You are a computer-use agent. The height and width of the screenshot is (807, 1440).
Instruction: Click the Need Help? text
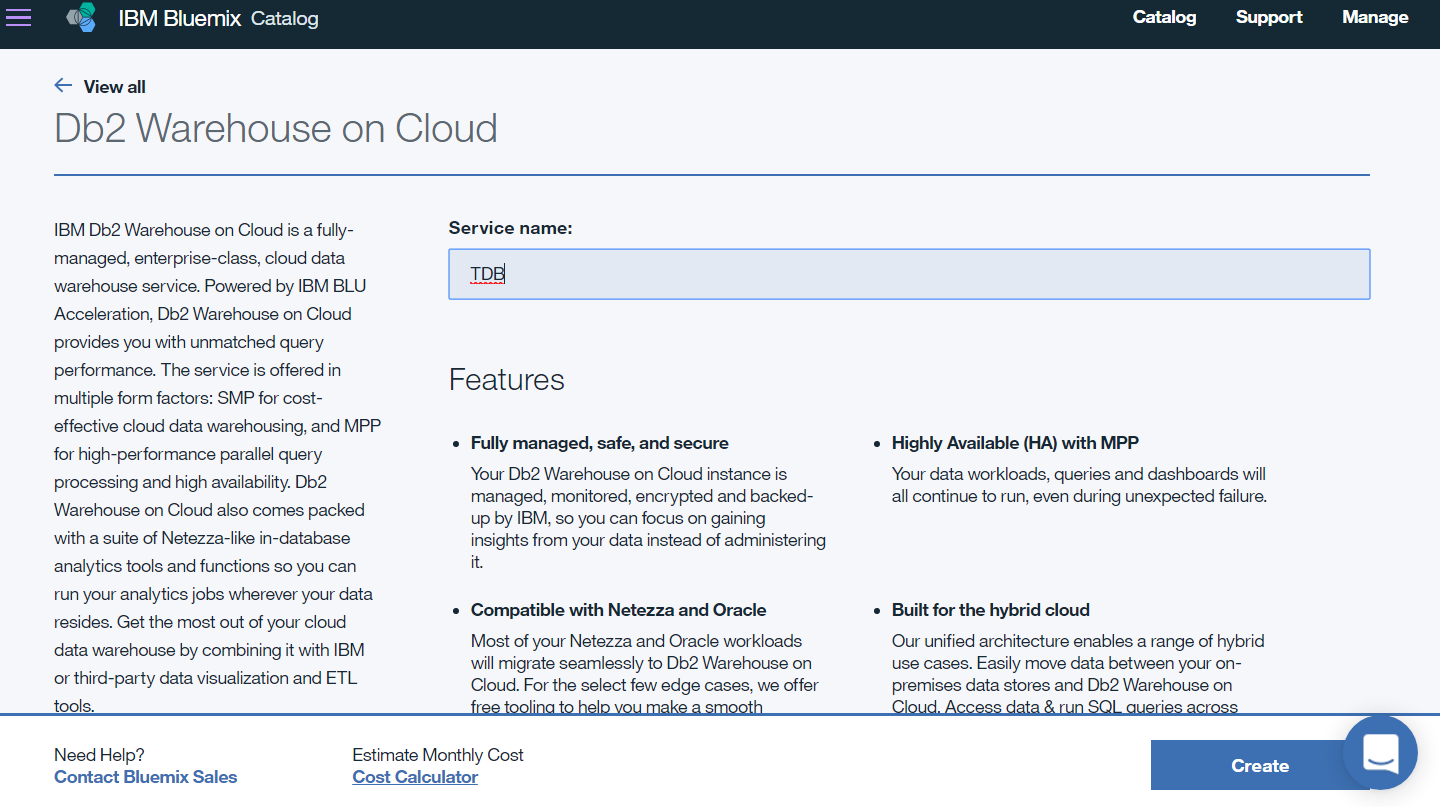click(x=100, y=754)
